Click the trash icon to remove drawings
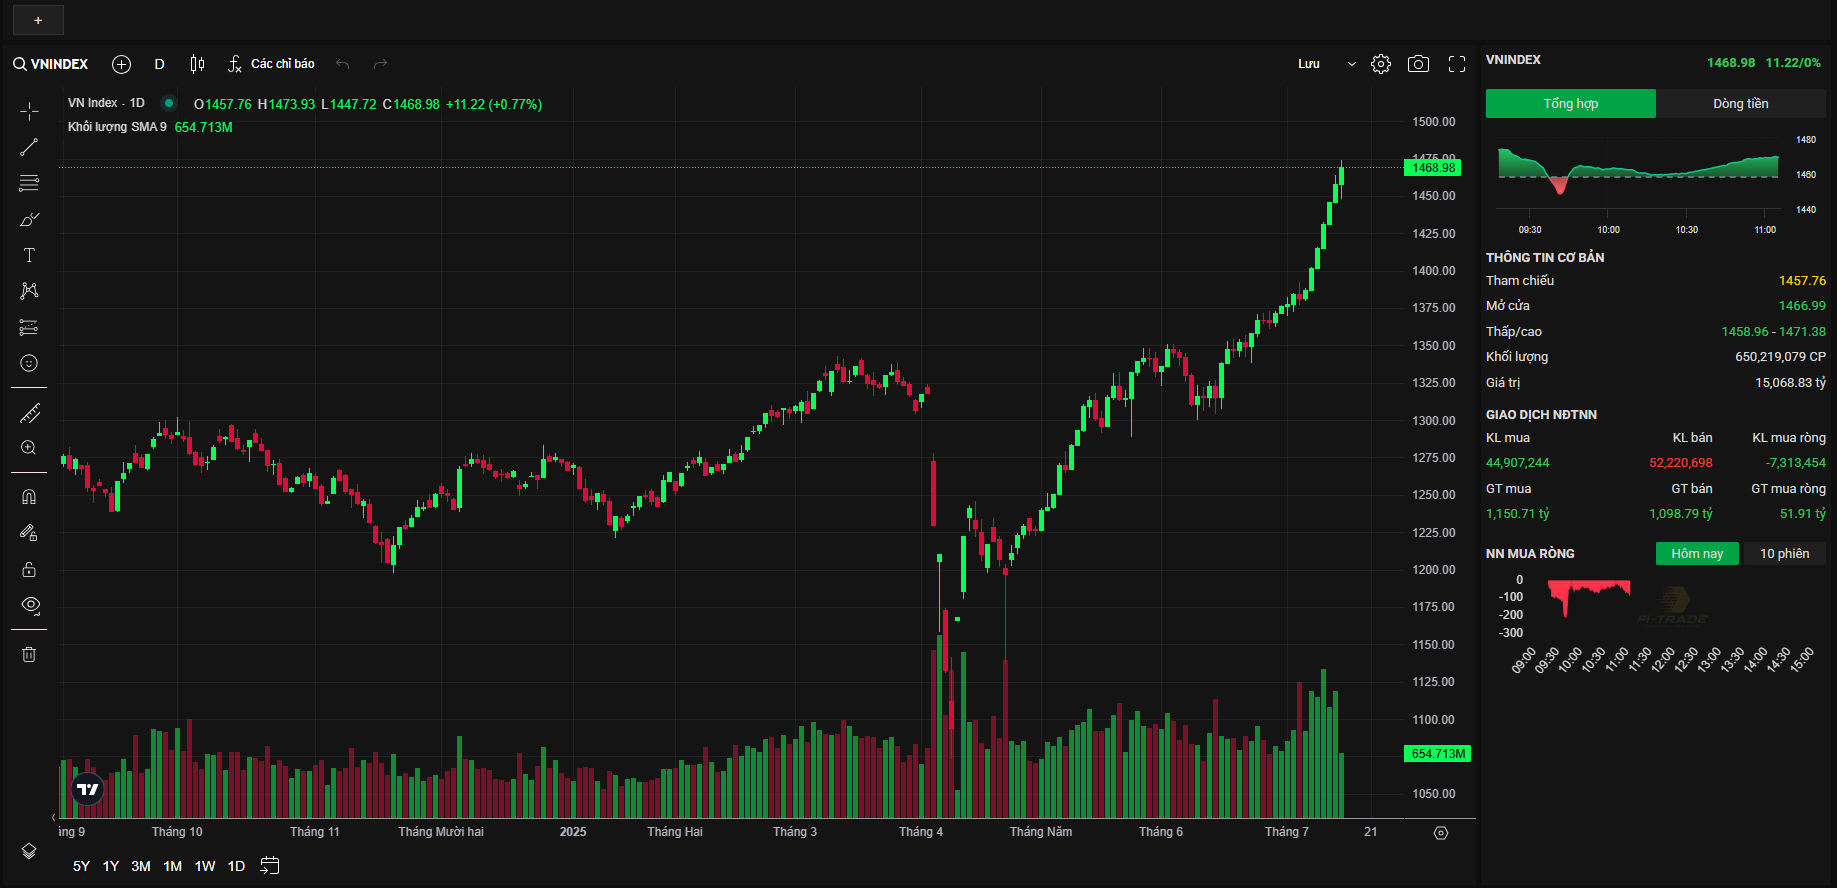1837x888 pixels. 29,654
